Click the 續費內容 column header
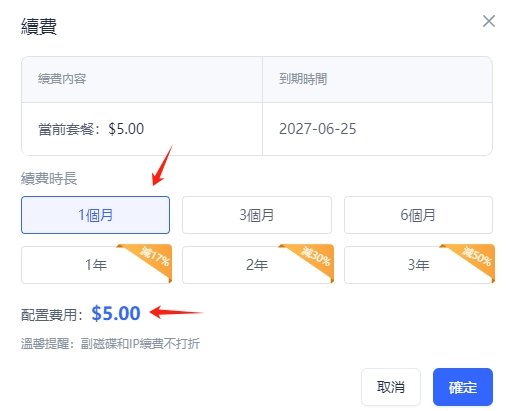 (x=62, y=79)
